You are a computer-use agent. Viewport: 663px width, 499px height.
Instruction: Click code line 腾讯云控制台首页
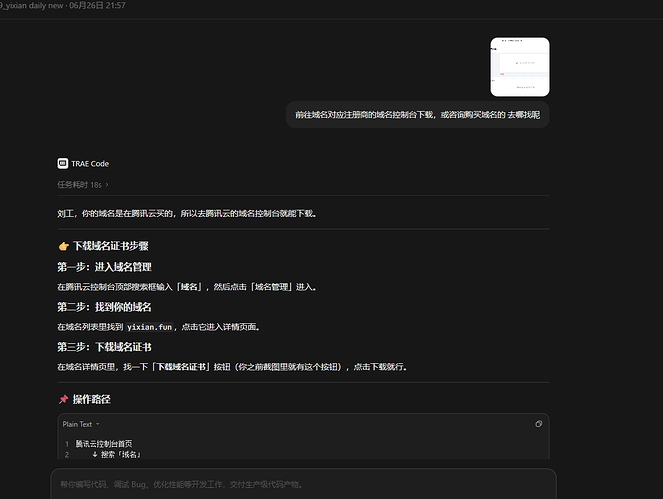tap(104, 444)
